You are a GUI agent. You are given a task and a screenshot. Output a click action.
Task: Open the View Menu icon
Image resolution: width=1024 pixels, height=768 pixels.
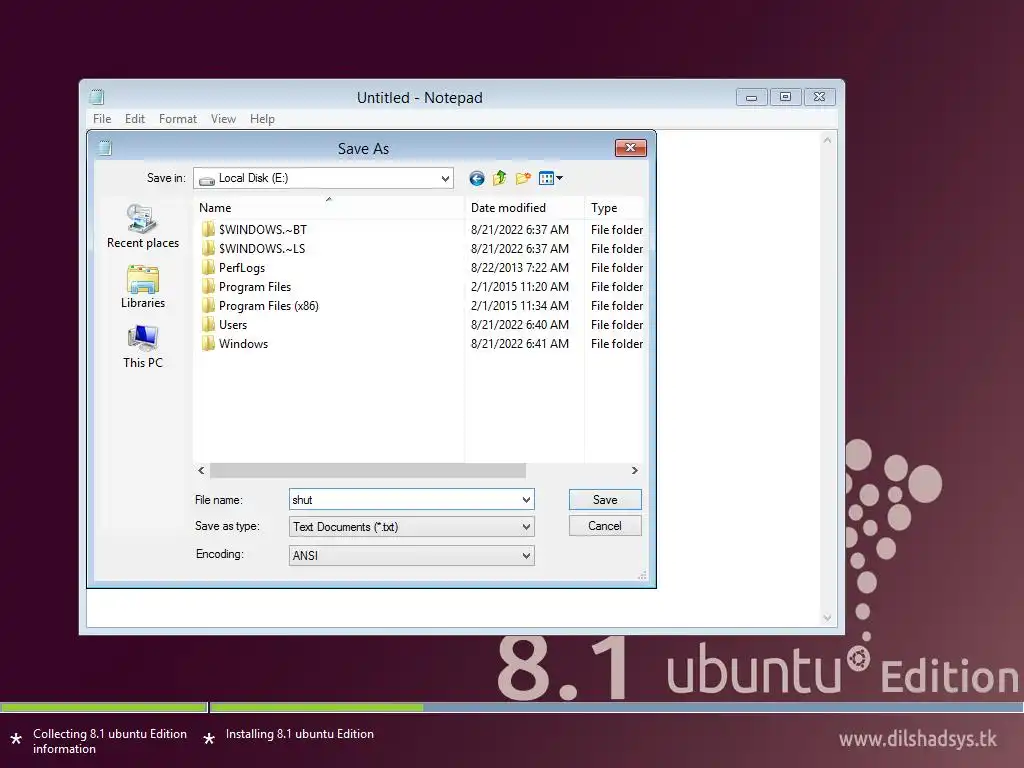coord(551,178)
